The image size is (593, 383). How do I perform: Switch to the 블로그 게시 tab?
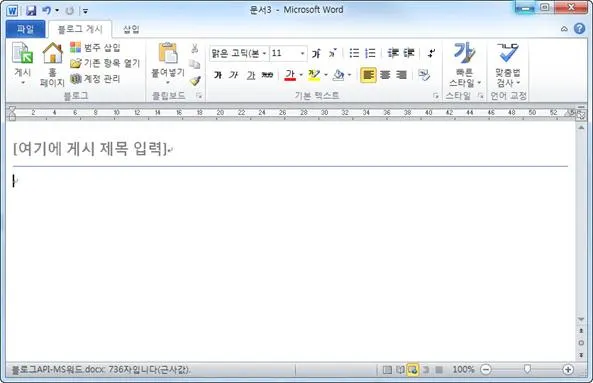click(80, 29)
